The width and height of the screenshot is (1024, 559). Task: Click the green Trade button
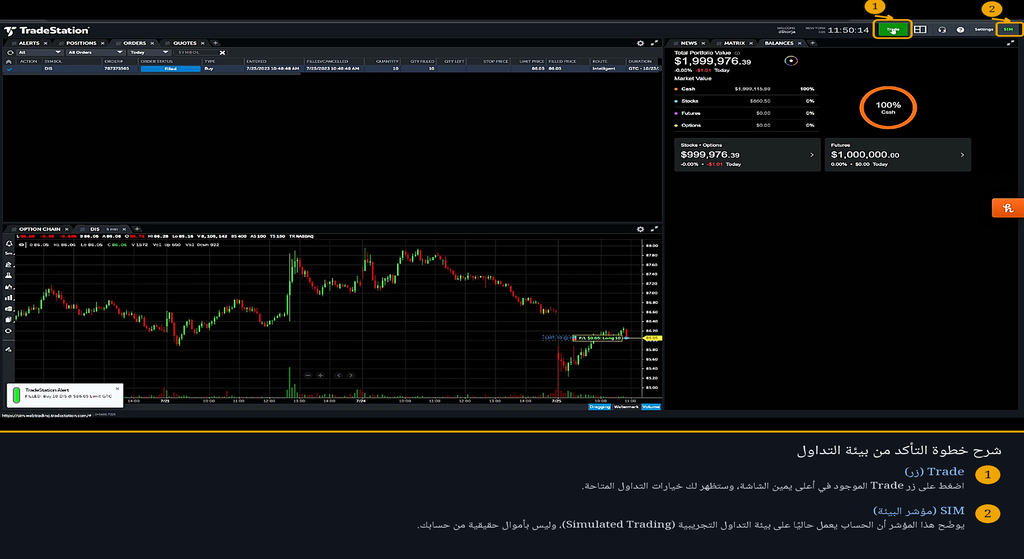(x=893, y=29)
